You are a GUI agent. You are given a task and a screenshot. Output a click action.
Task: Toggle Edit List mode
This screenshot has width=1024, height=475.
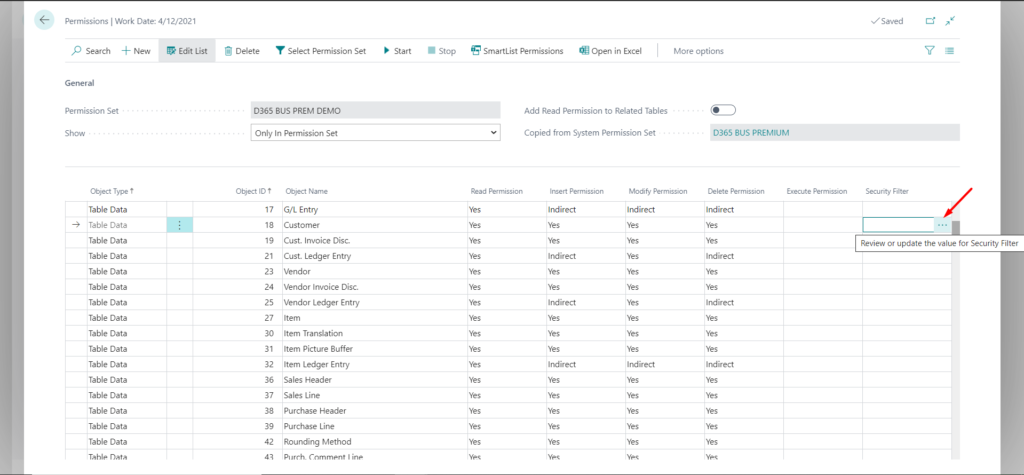tap(187, 51)
